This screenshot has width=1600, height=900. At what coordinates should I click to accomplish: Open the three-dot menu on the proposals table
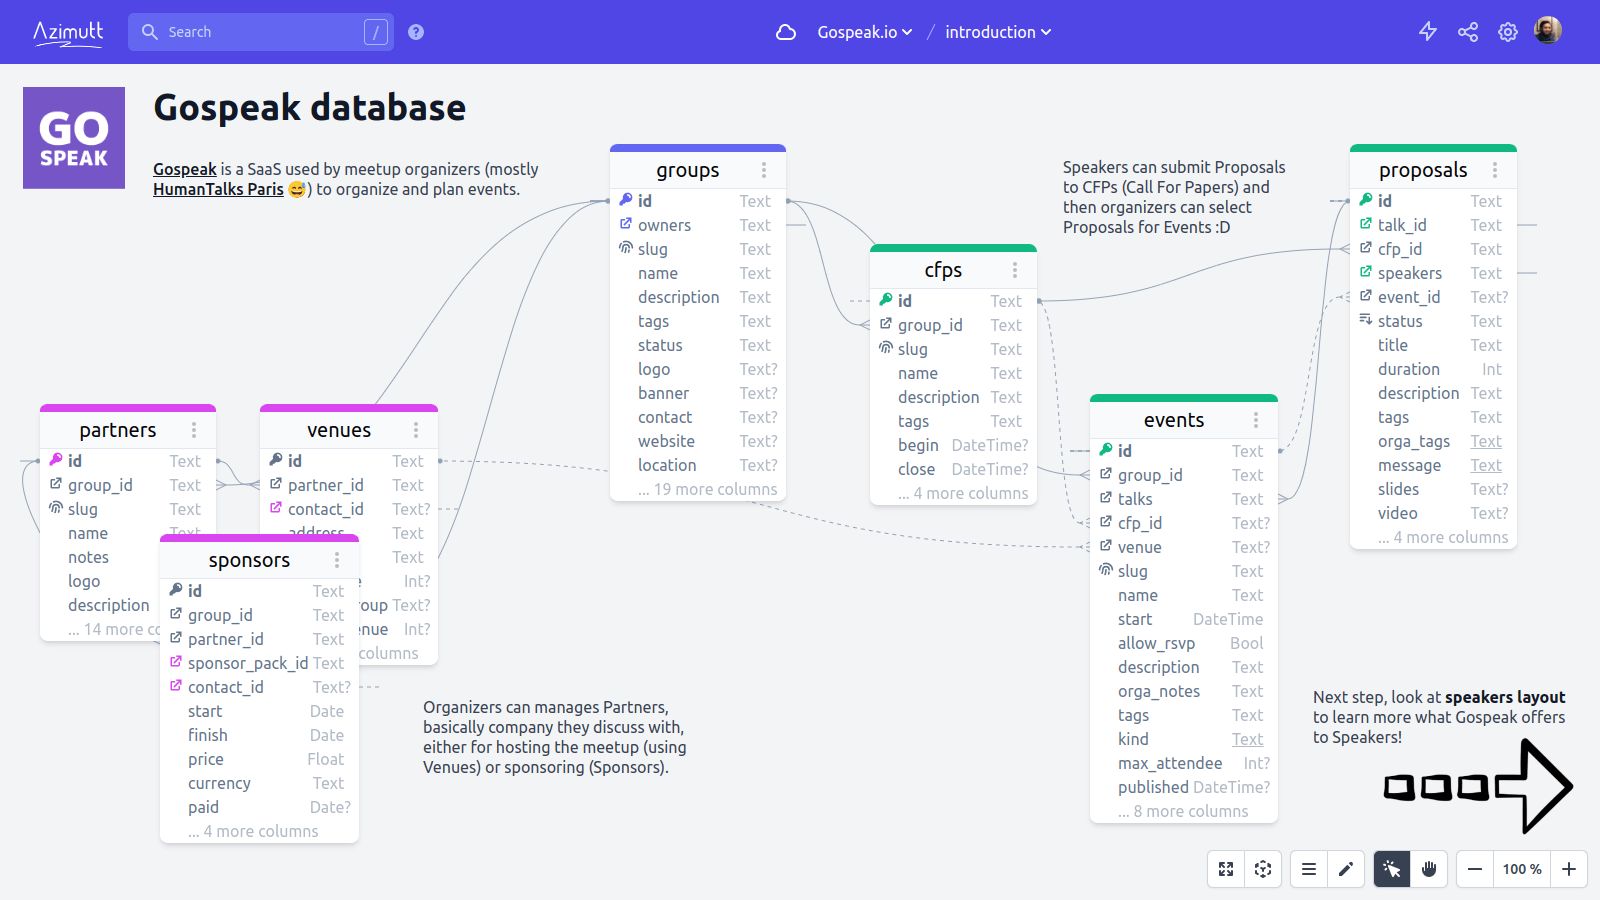tap(1495, 170)
